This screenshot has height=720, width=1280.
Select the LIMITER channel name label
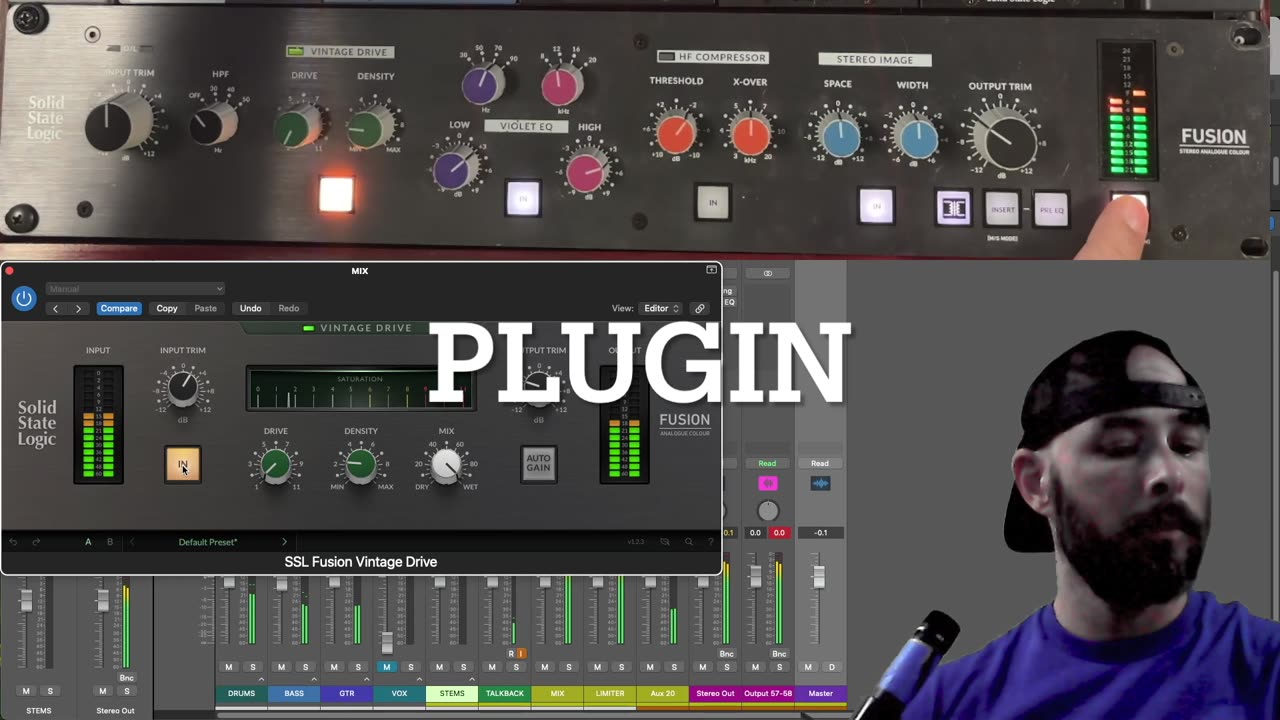(x=610, y=693)
